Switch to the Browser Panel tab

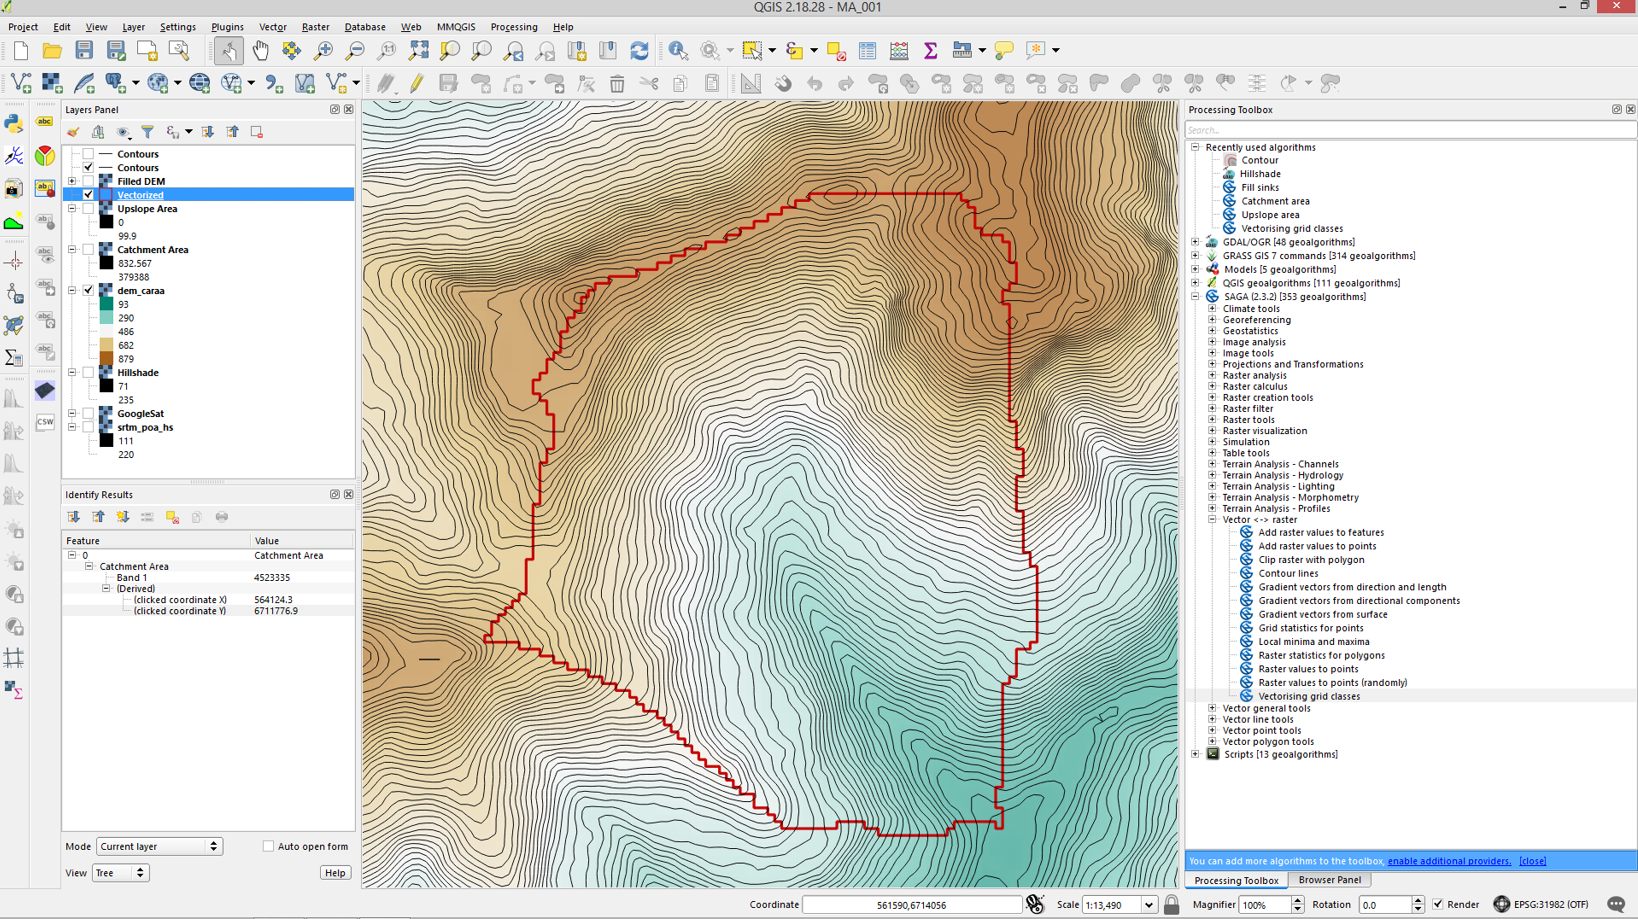click(x=1329, y=880)
